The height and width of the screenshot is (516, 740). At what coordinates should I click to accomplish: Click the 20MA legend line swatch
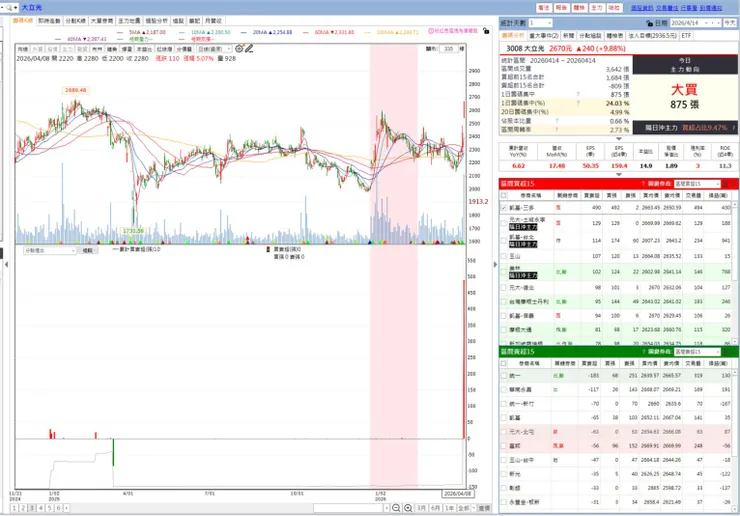pos(244,33)
